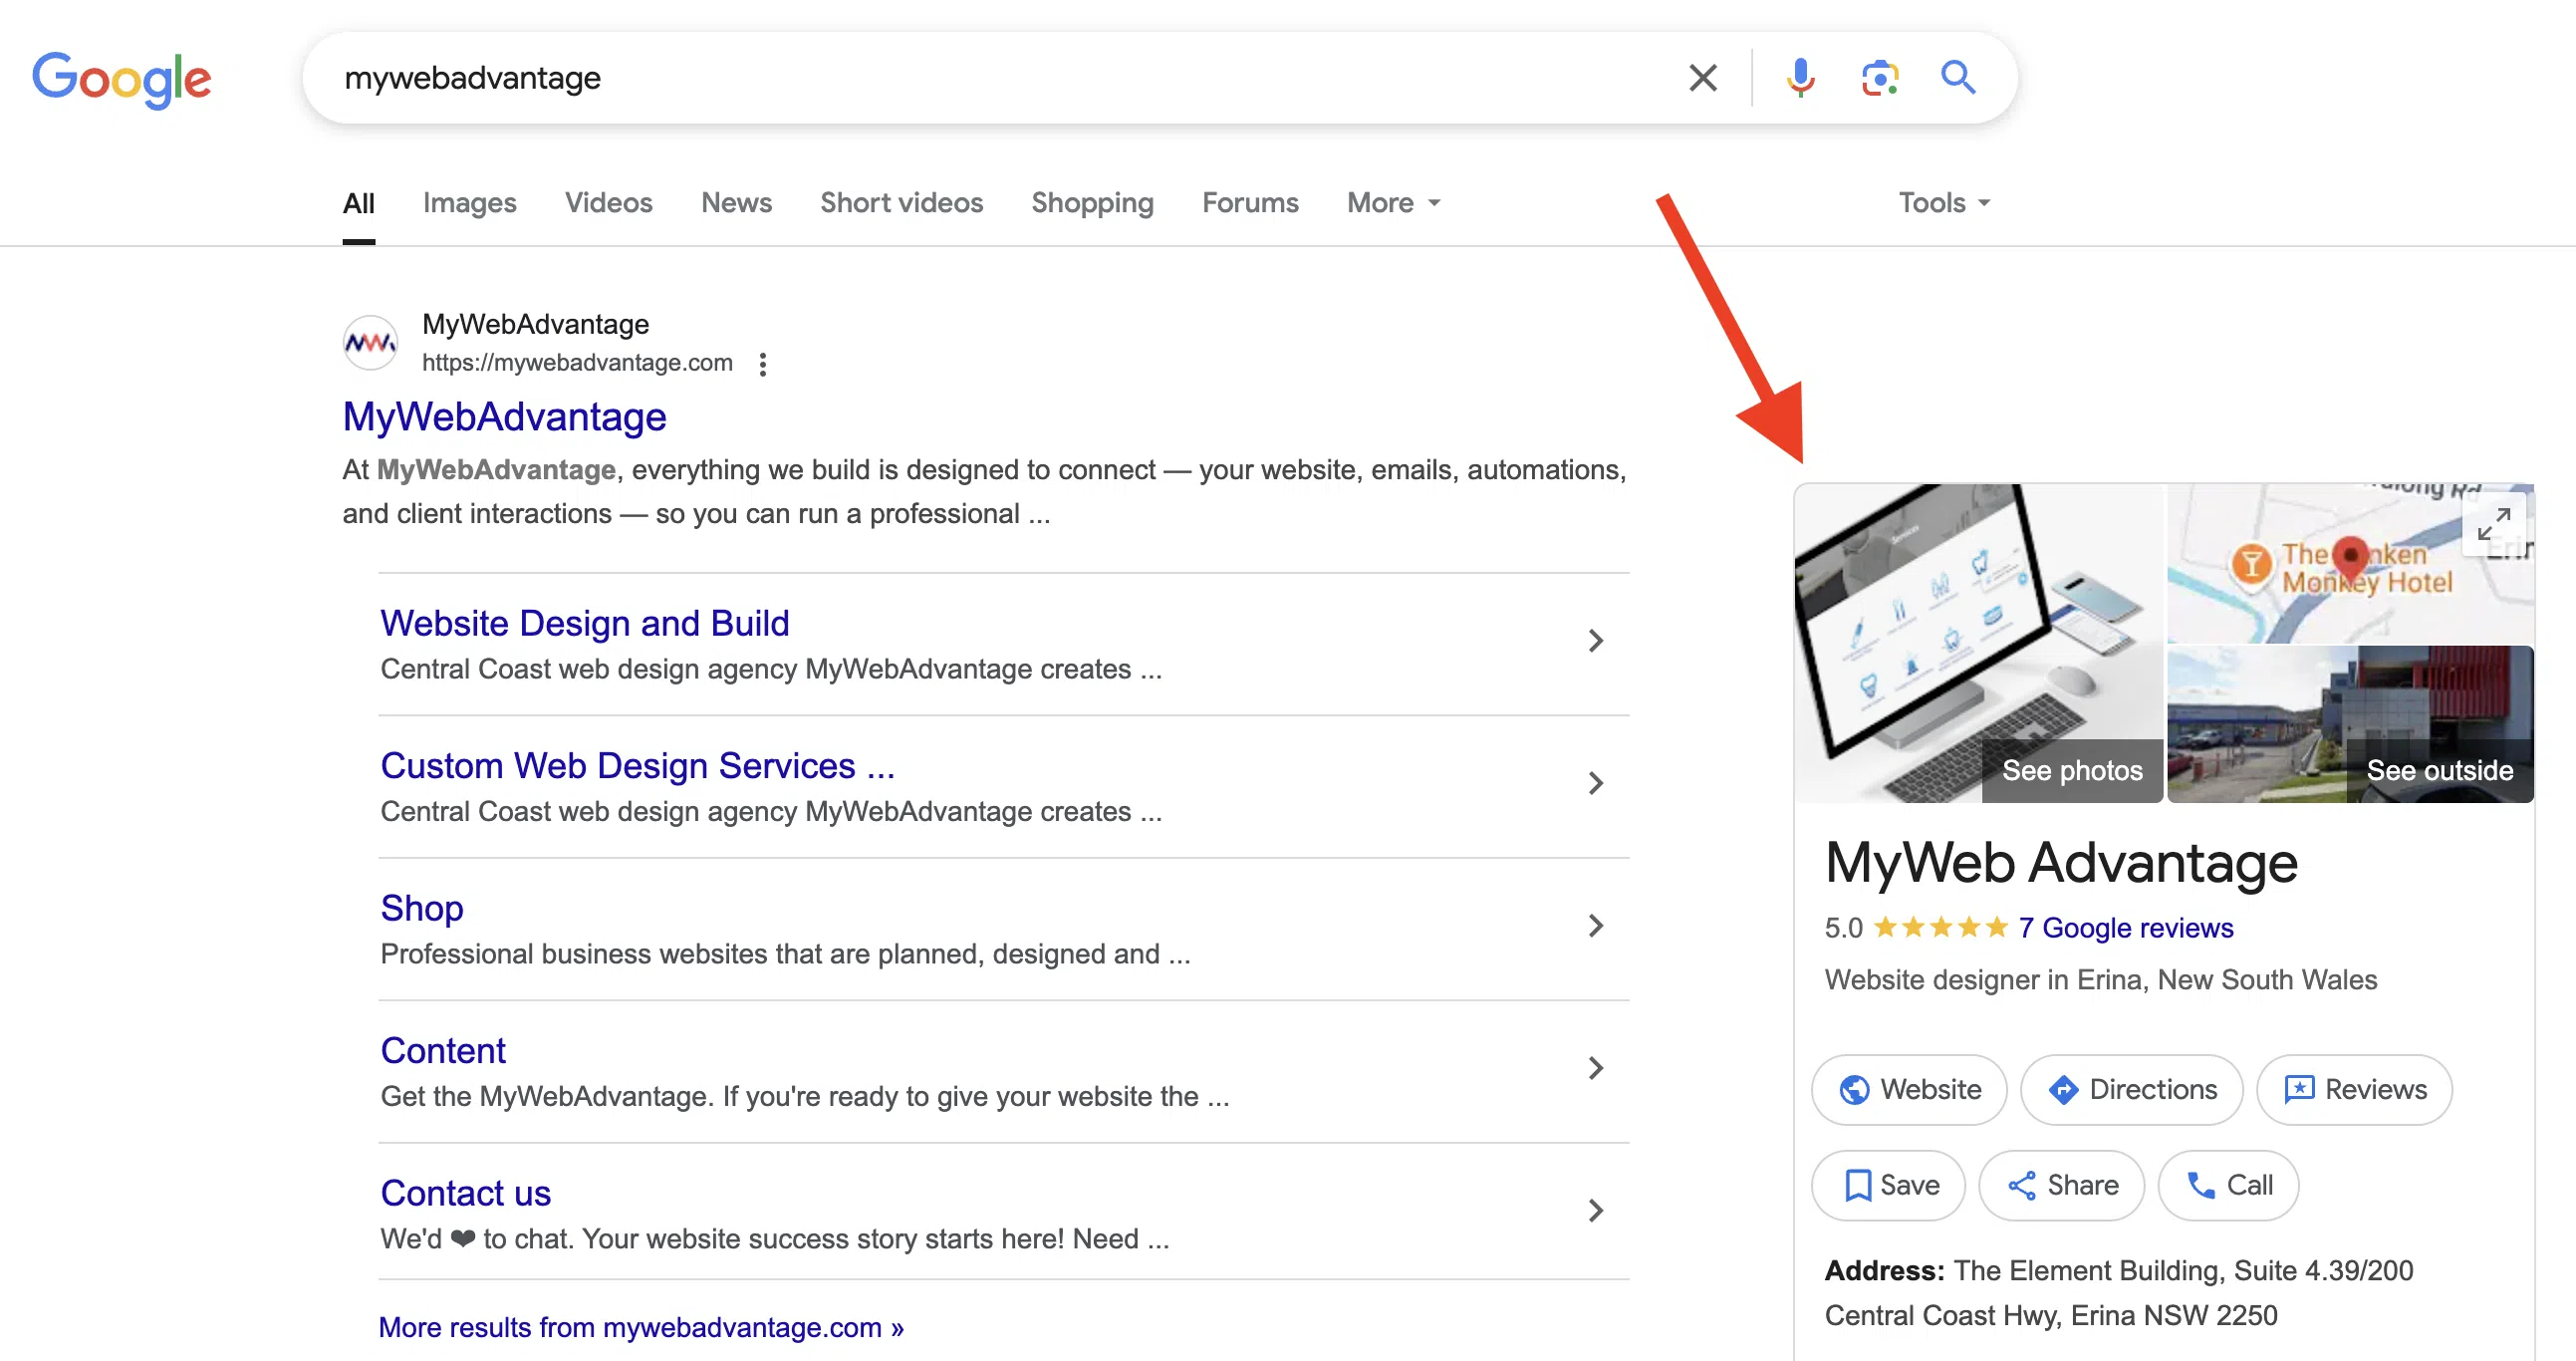Expand chevron on Website Design and Build row
The image size is (2576, 1361).
click(1596, 641)
